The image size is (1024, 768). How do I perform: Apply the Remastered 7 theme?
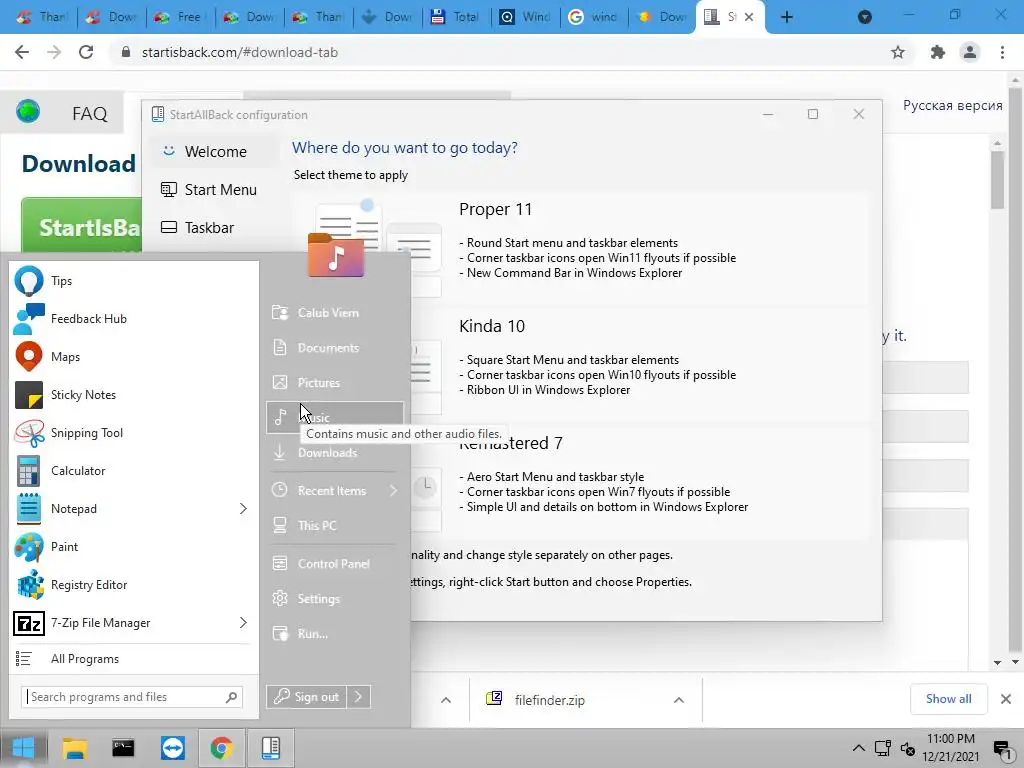click(581, 481)
